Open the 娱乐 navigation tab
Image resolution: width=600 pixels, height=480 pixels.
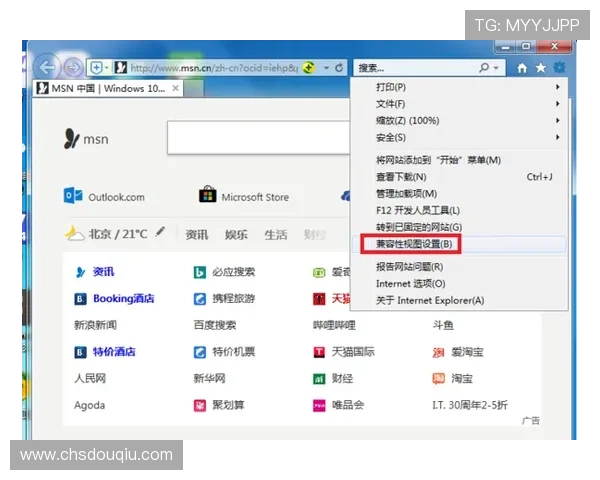coord(236,235)
